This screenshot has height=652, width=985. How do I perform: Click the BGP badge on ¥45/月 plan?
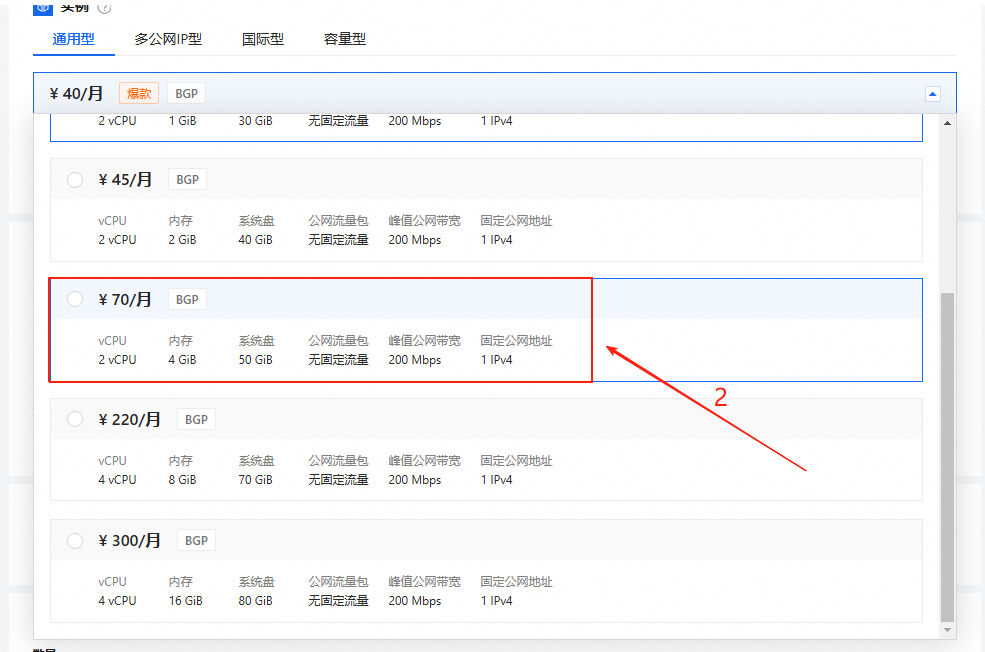[x=187, y=180]
